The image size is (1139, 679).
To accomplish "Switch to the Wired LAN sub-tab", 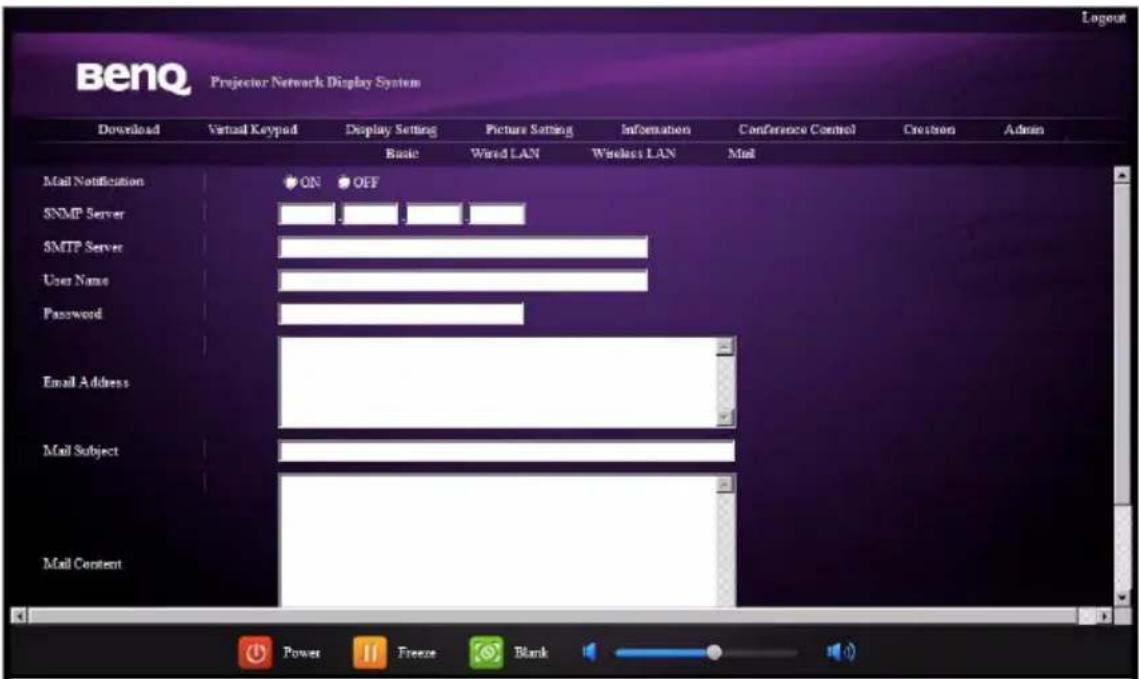I will [505, 153].
